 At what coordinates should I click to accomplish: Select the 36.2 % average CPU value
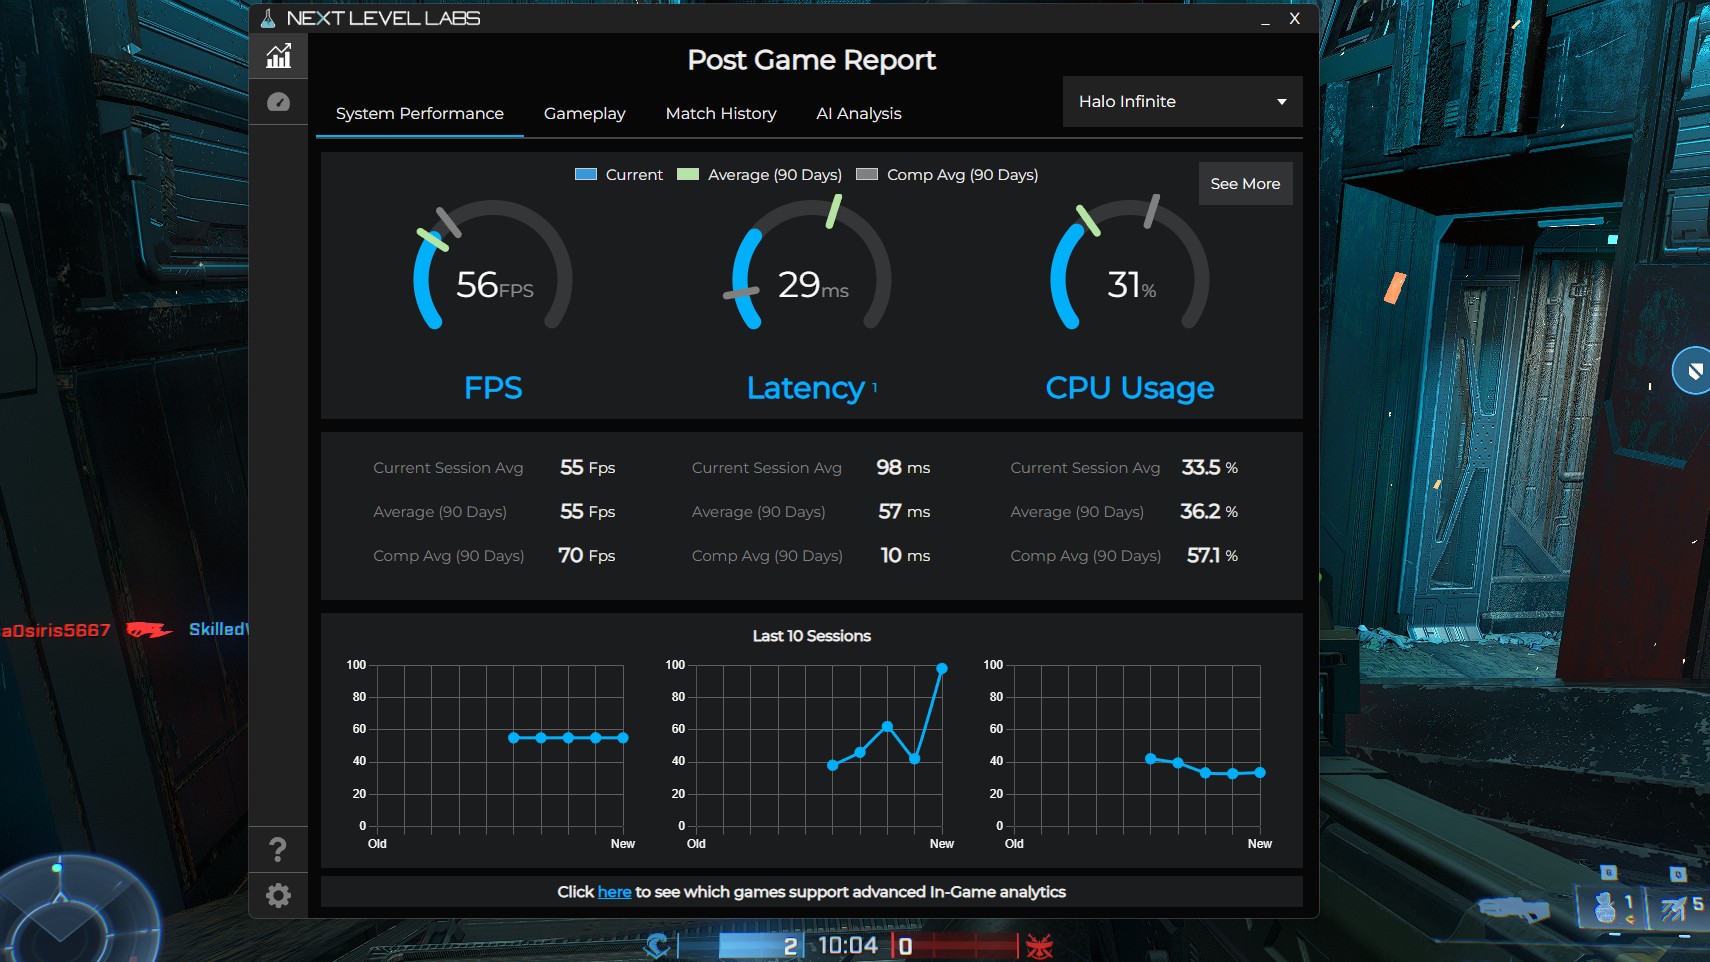point(1209,511)
